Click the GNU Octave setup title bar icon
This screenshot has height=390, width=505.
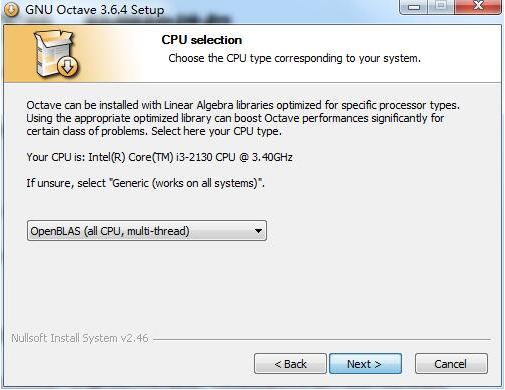11,9
